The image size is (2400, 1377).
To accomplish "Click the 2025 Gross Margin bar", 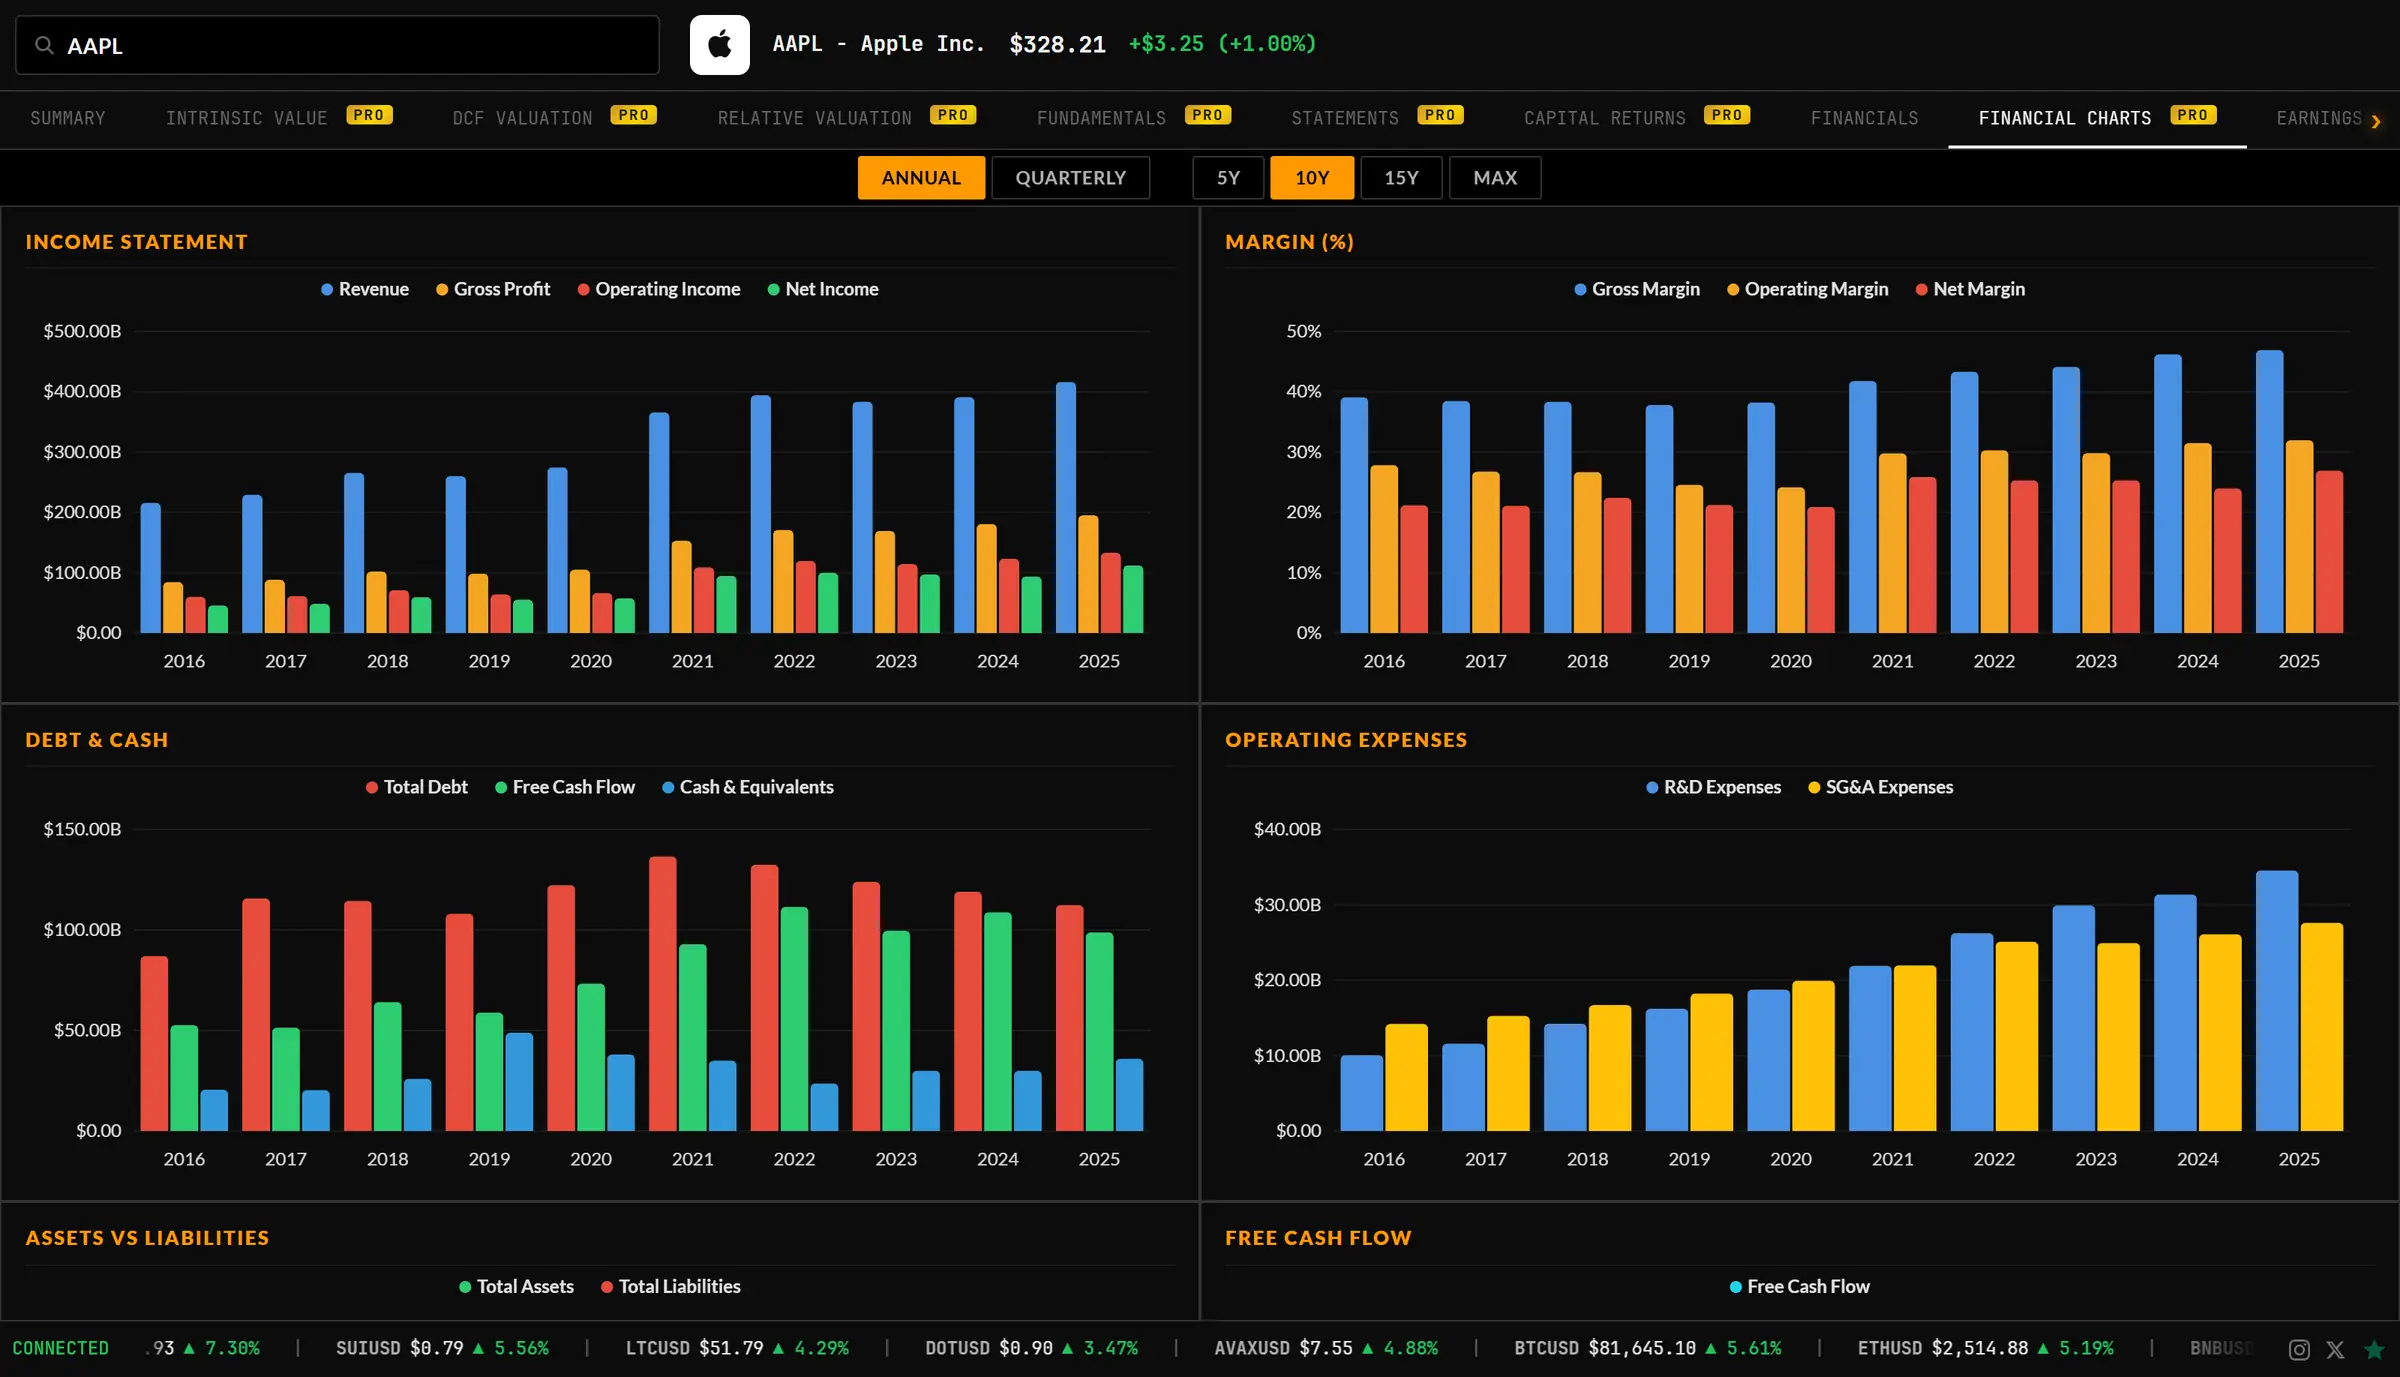I will (x=2270, y=491).
